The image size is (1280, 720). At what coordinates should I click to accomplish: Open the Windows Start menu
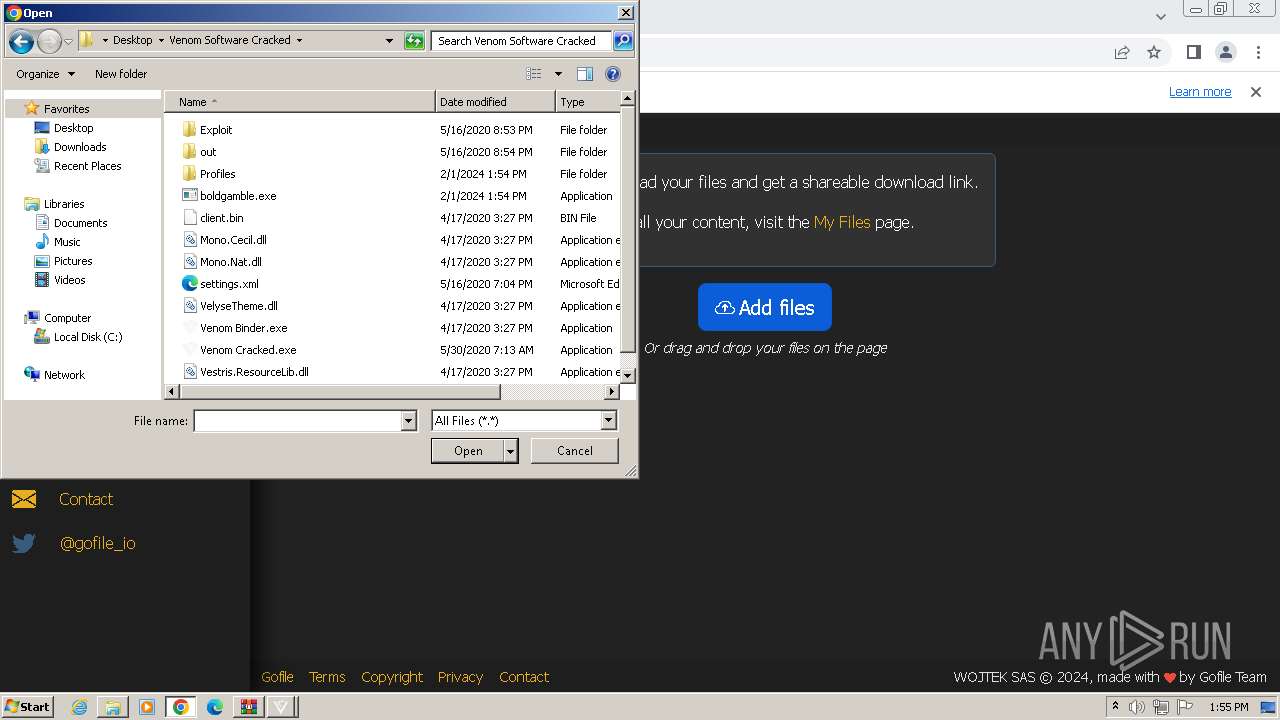[x=28, y=706]
